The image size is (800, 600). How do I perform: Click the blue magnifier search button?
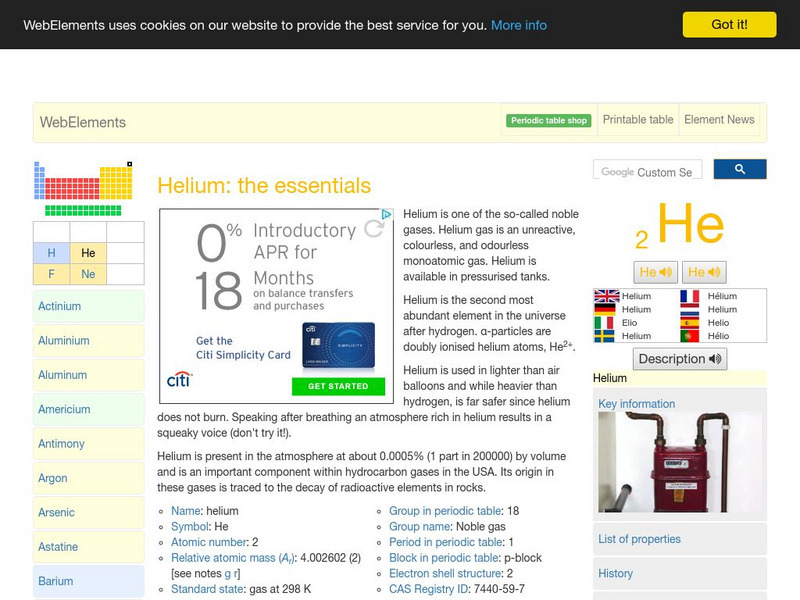(740, 170)
